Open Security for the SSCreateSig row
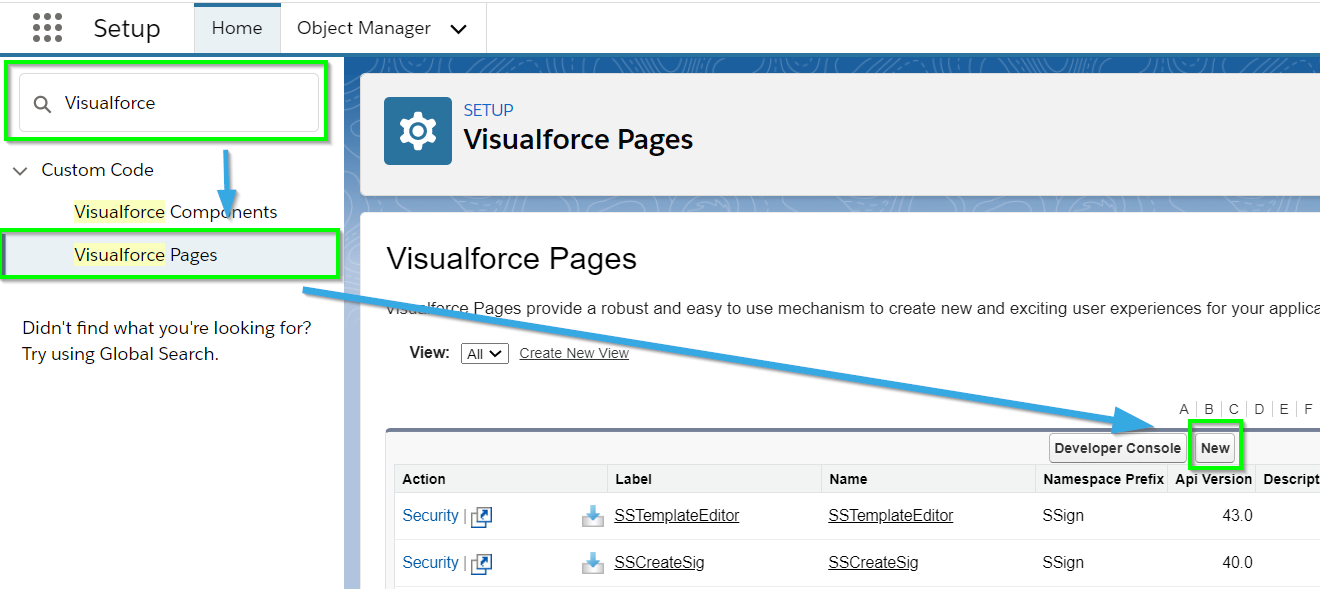The height and width of the screenshot is (589, 1320). (430, 563)
